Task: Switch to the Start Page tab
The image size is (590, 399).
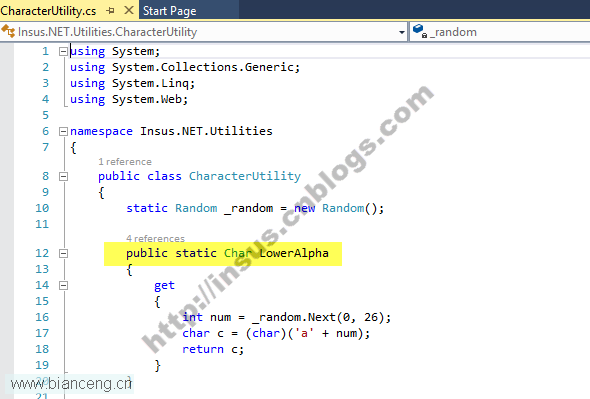Action: pyautogui.click(x=169, y=11)
